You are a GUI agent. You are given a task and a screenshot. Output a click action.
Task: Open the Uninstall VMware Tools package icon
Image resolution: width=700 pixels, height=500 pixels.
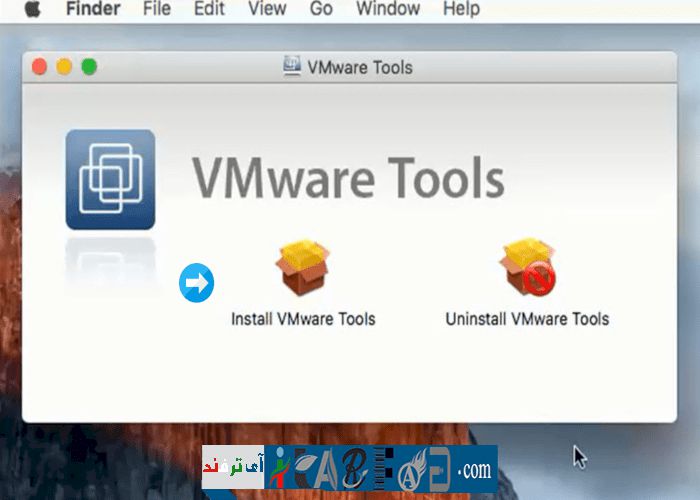click(527, 267)
